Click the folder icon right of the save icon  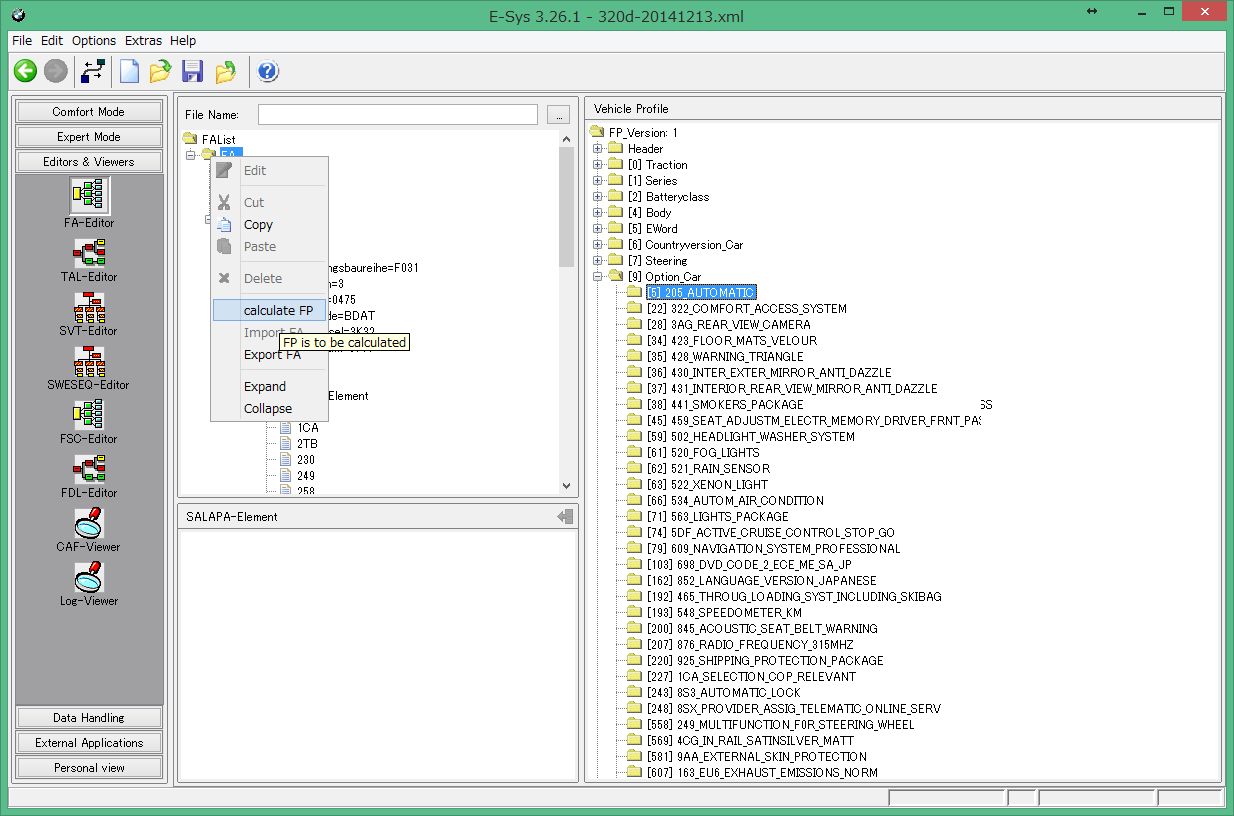[x=226, y=71]
